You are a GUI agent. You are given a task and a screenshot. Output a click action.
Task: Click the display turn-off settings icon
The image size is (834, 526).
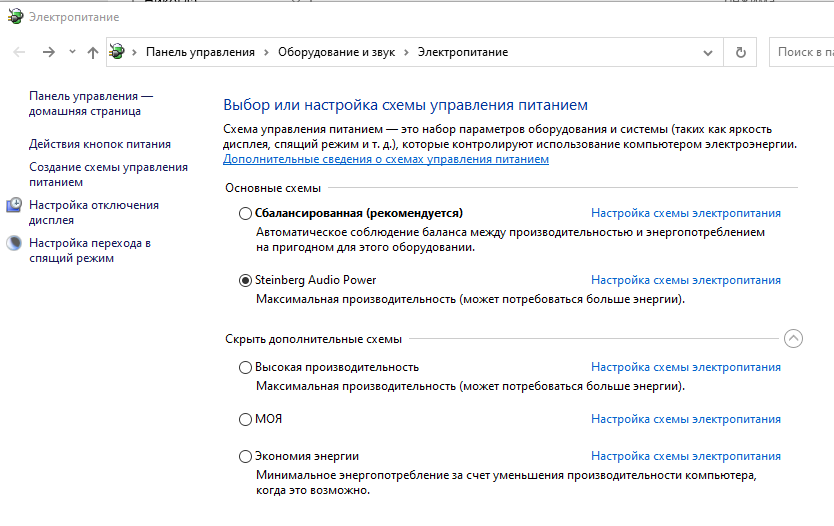(14, 205)
